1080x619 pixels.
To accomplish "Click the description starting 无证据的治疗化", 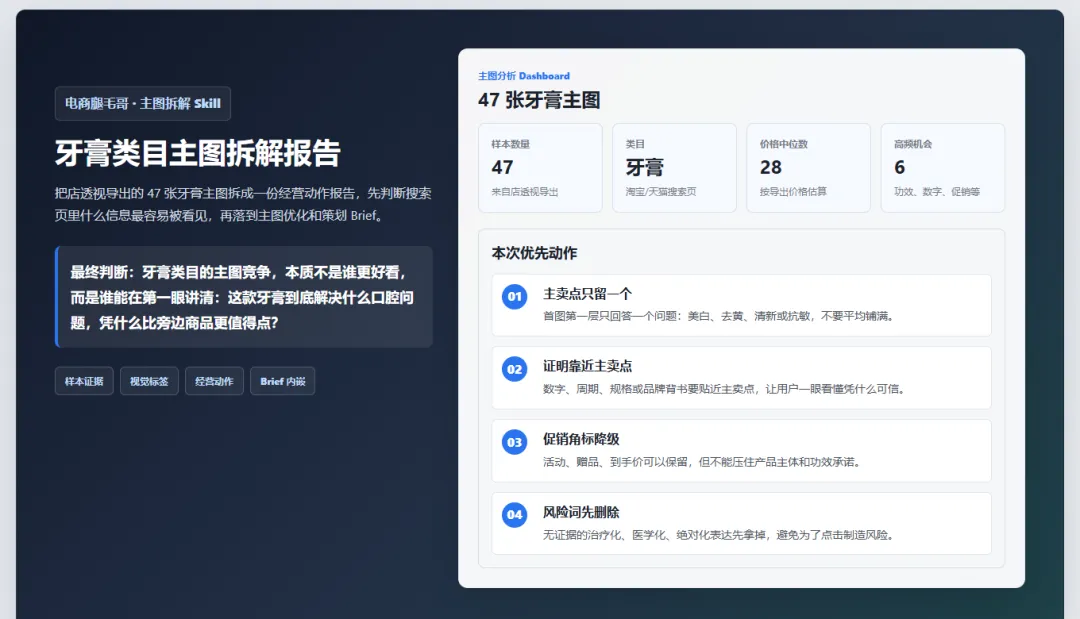I will [720, 535].
